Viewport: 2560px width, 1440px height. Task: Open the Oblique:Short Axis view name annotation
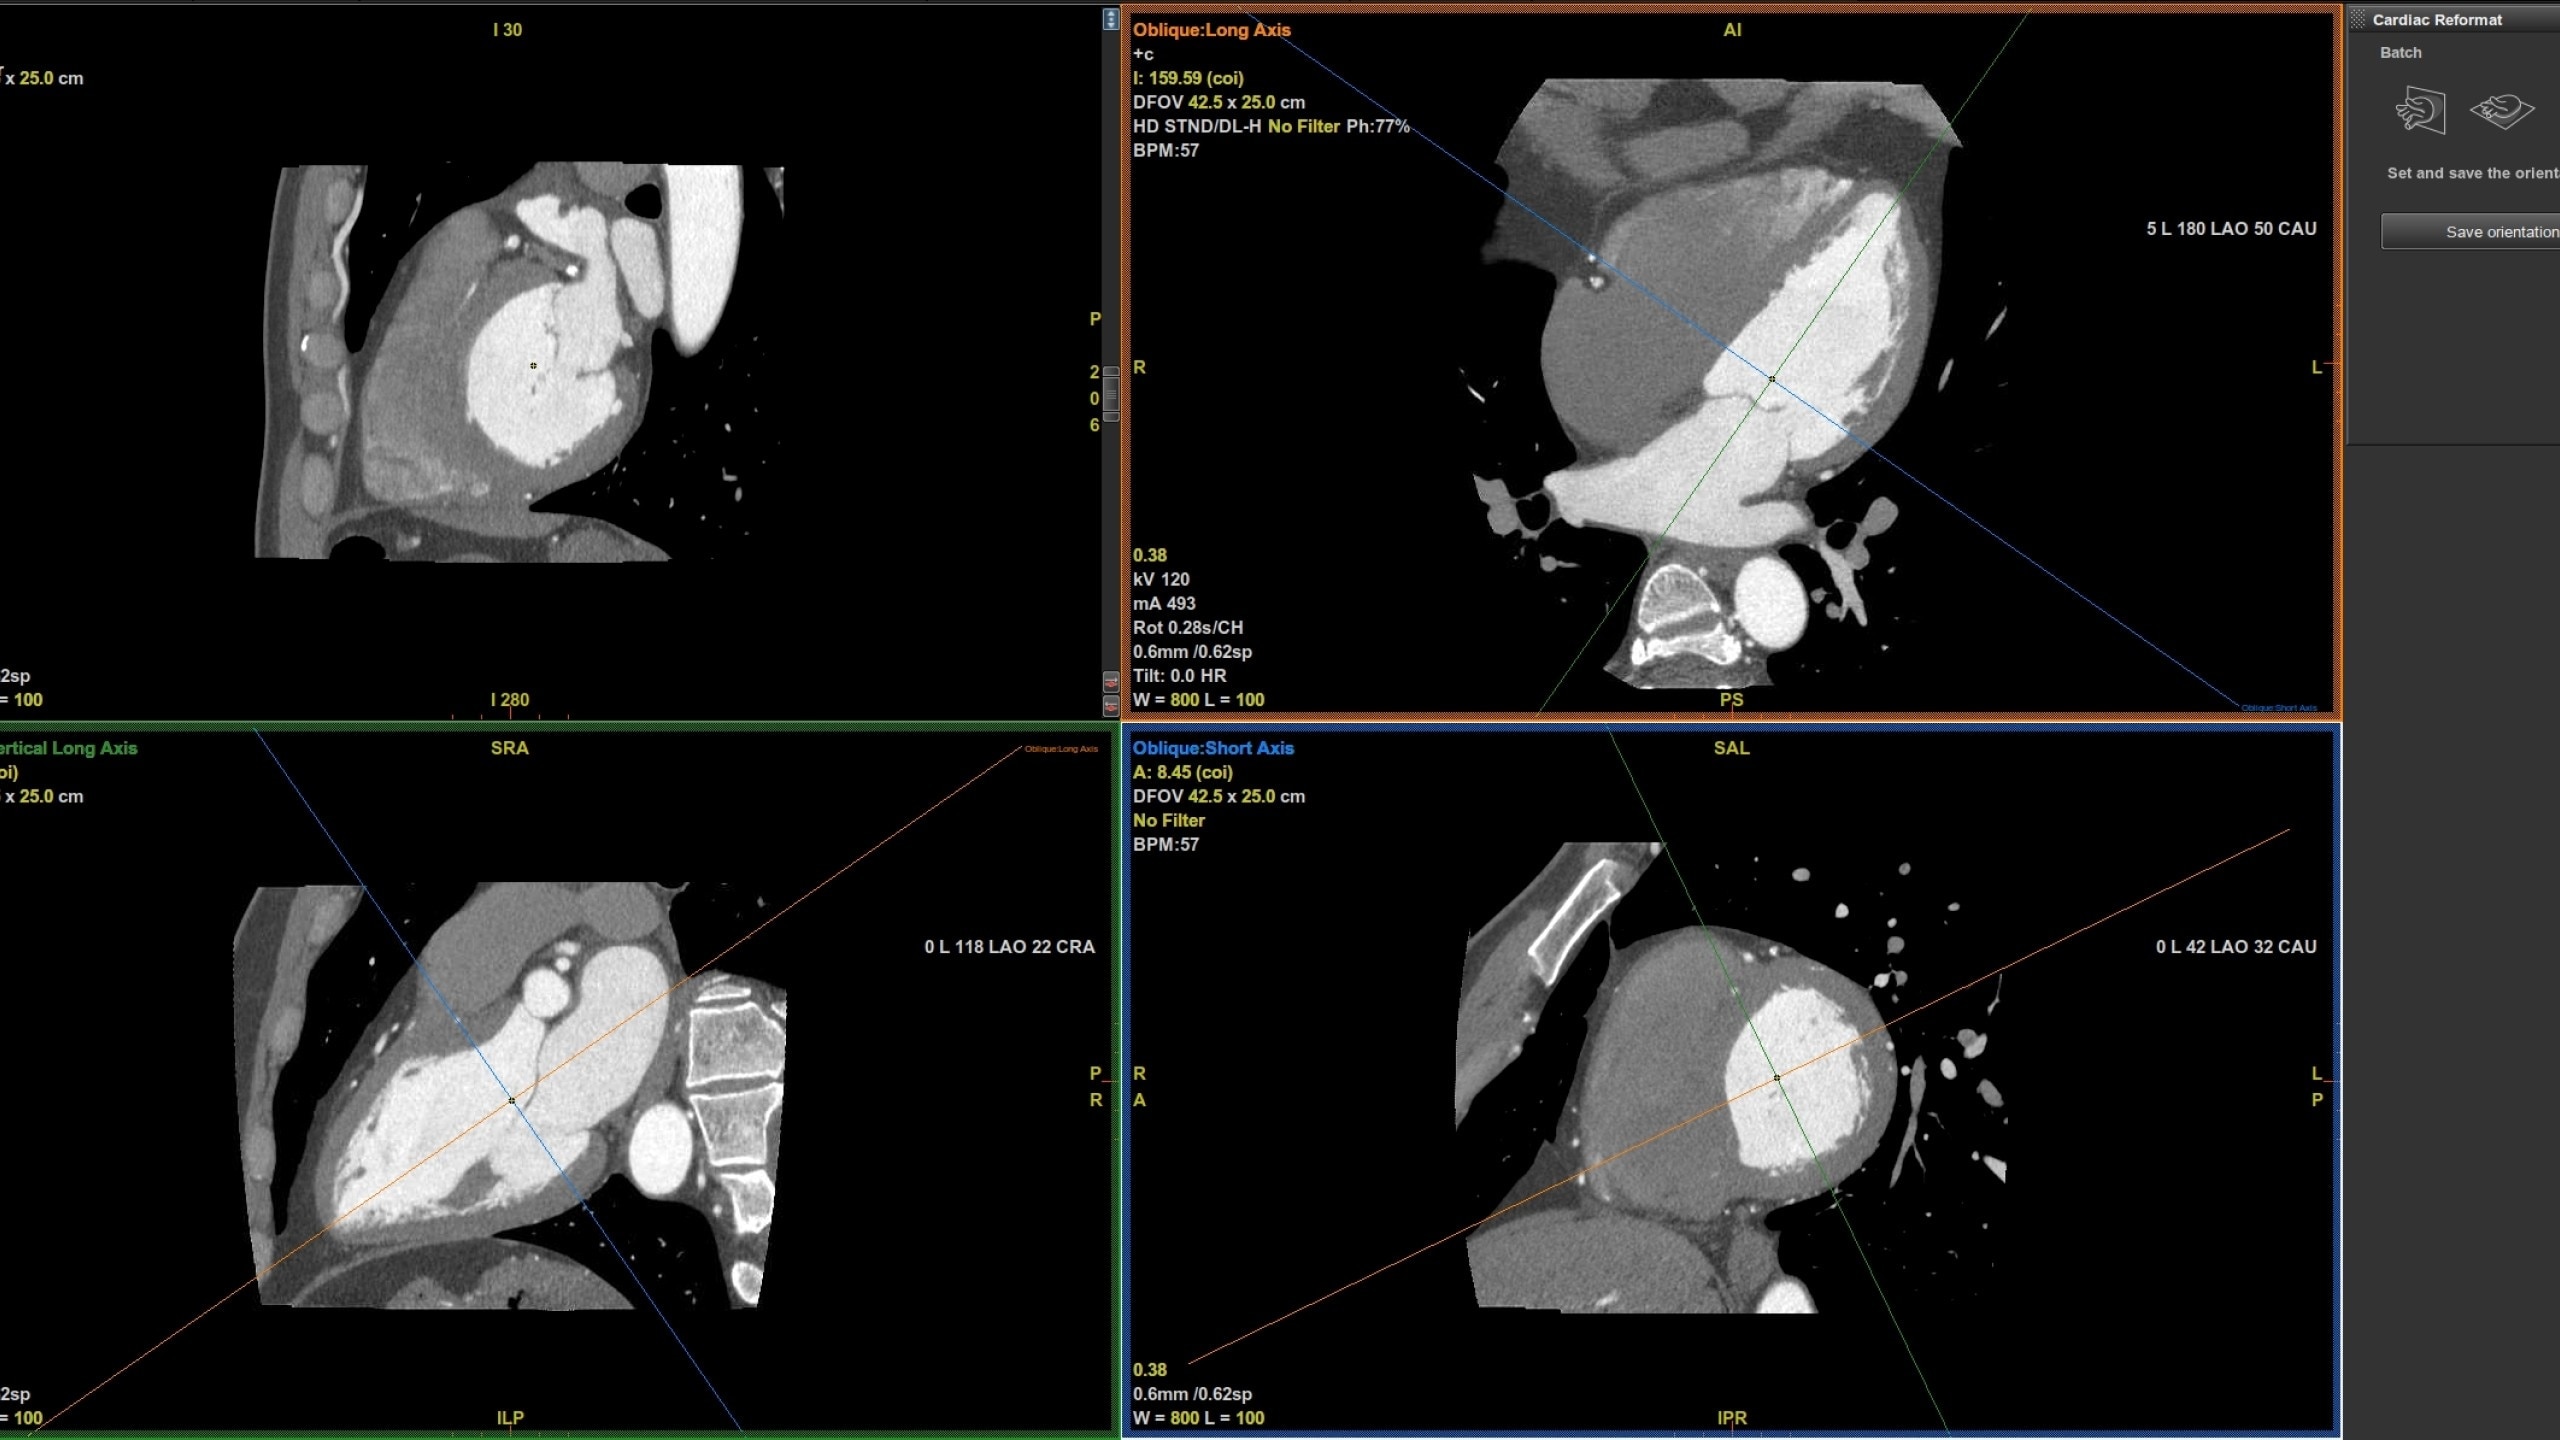(x=1213, y=748)
